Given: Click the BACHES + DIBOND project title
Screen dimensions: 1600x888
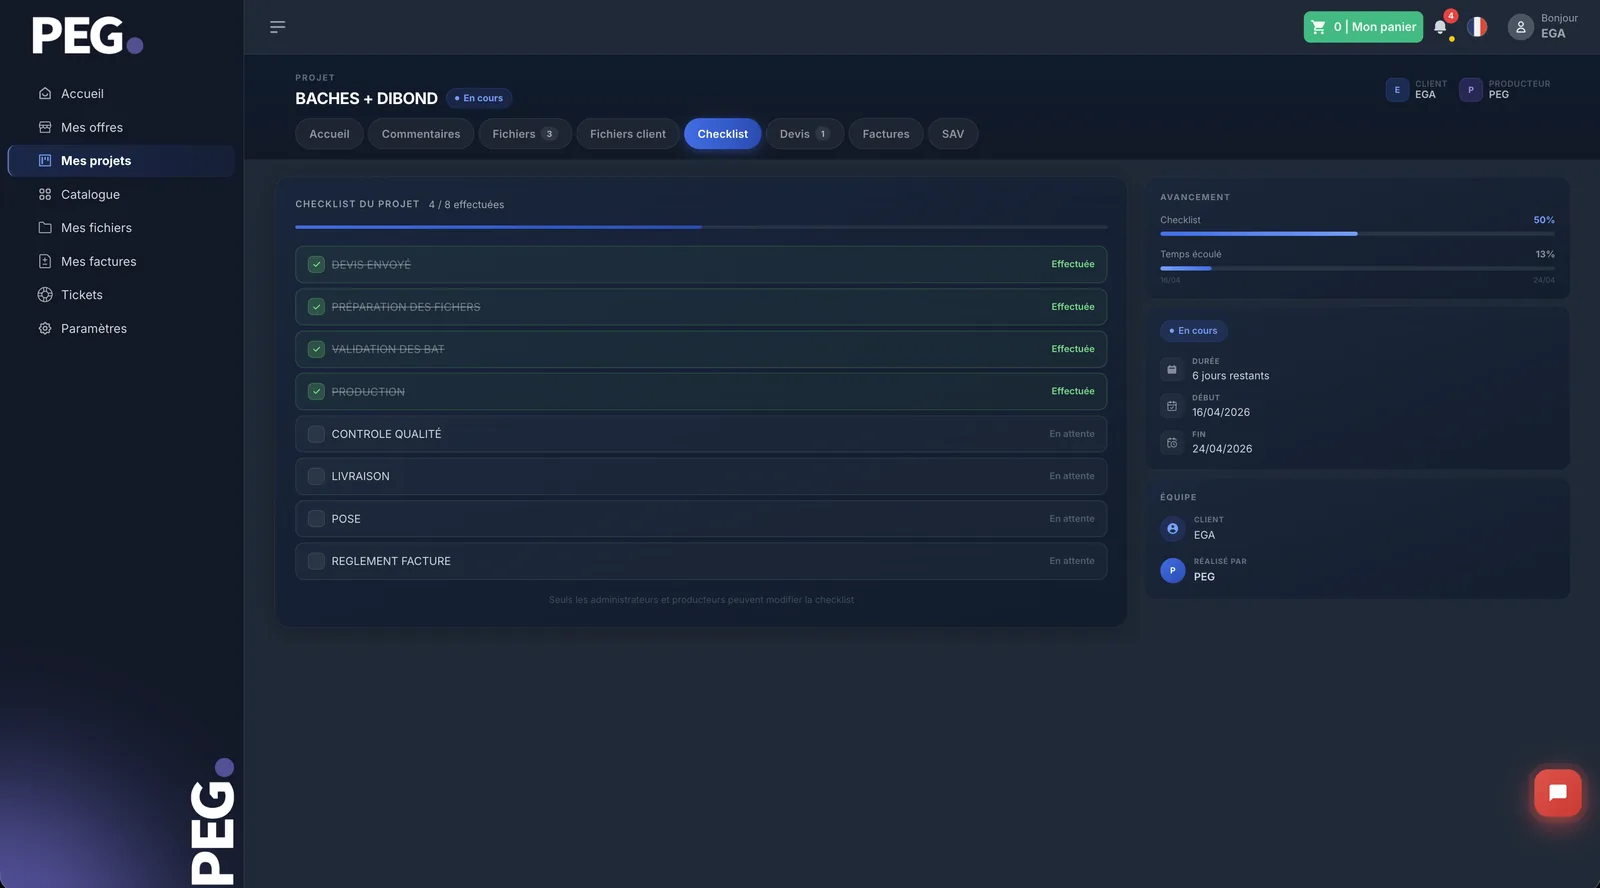Looking at the screenshot, I should [x=366, y=98].
